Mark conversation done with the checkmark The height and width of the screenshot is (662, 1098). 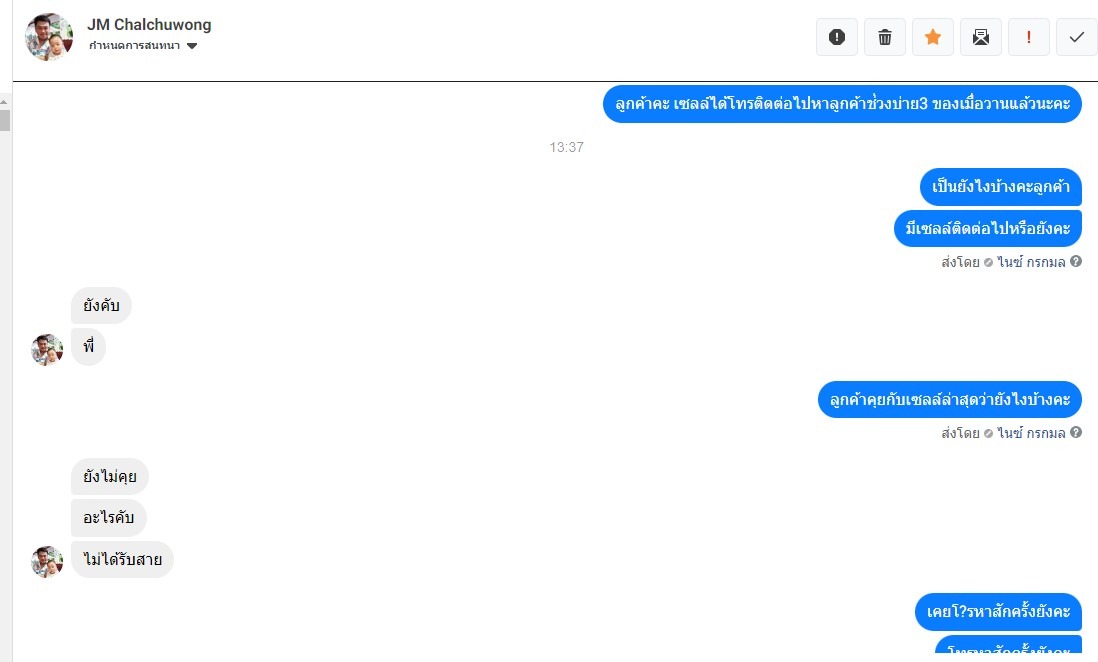[x=1077, y=37]
